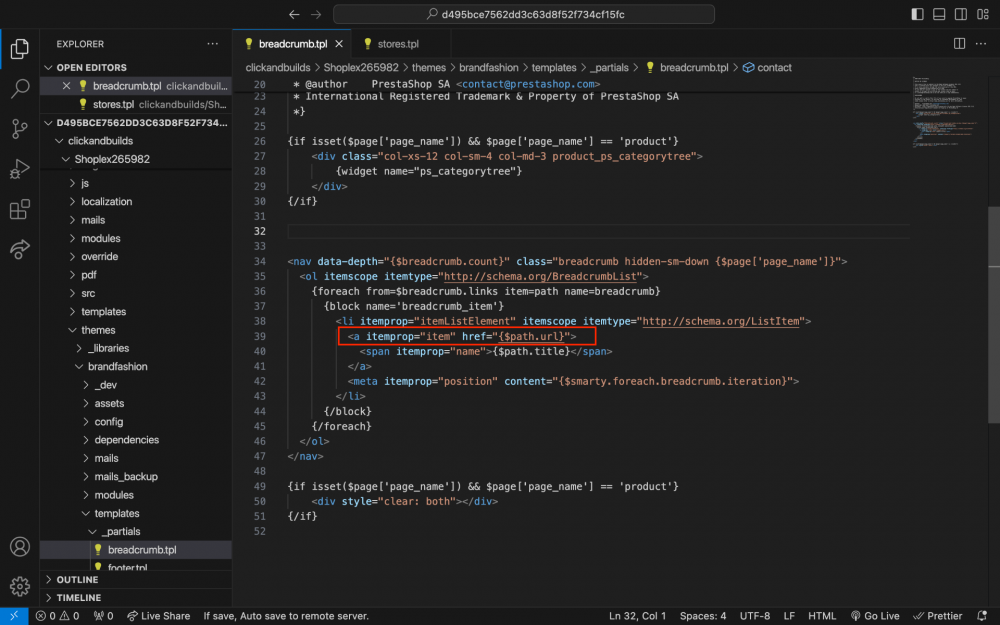This screenshot has width=1000, height=625.
Task: Open the split editor icon top right
Action: [x=959, y=44]
